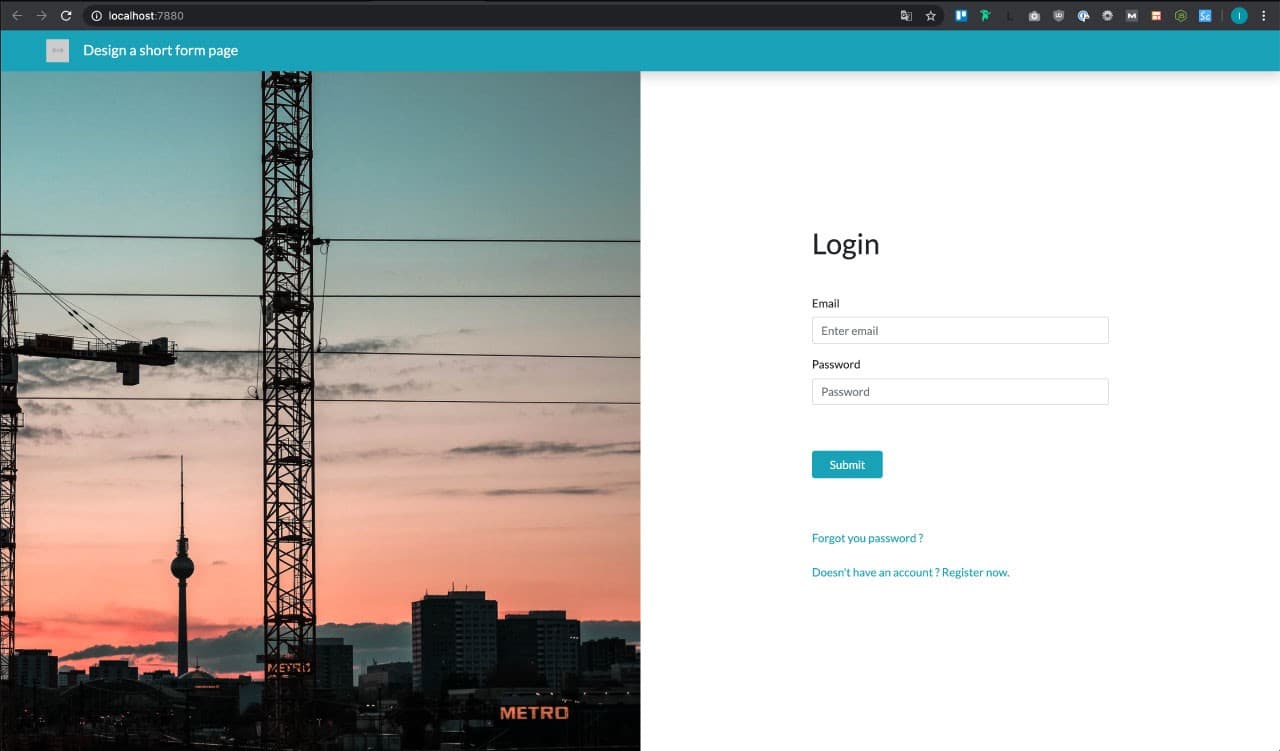Open the Medium 'M' extension icon
This screenshot has height=751, width=1280.
point(1132,16)
